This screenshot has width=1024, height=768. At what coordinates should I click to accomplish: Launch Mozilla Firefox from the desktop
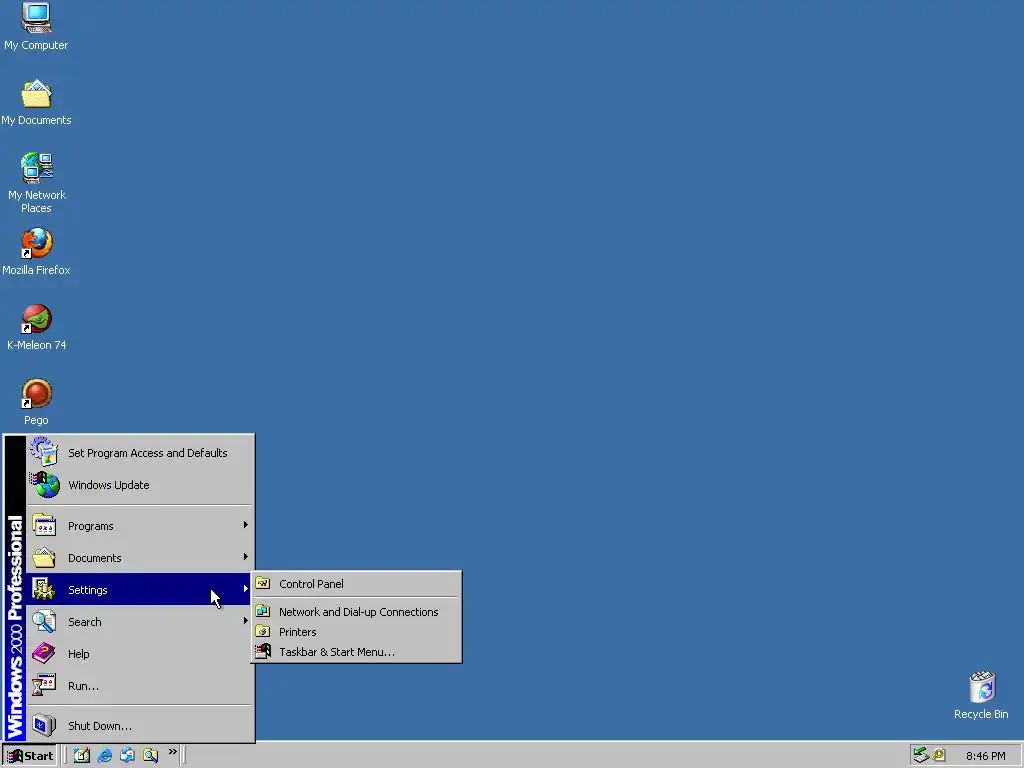point(36,251)
